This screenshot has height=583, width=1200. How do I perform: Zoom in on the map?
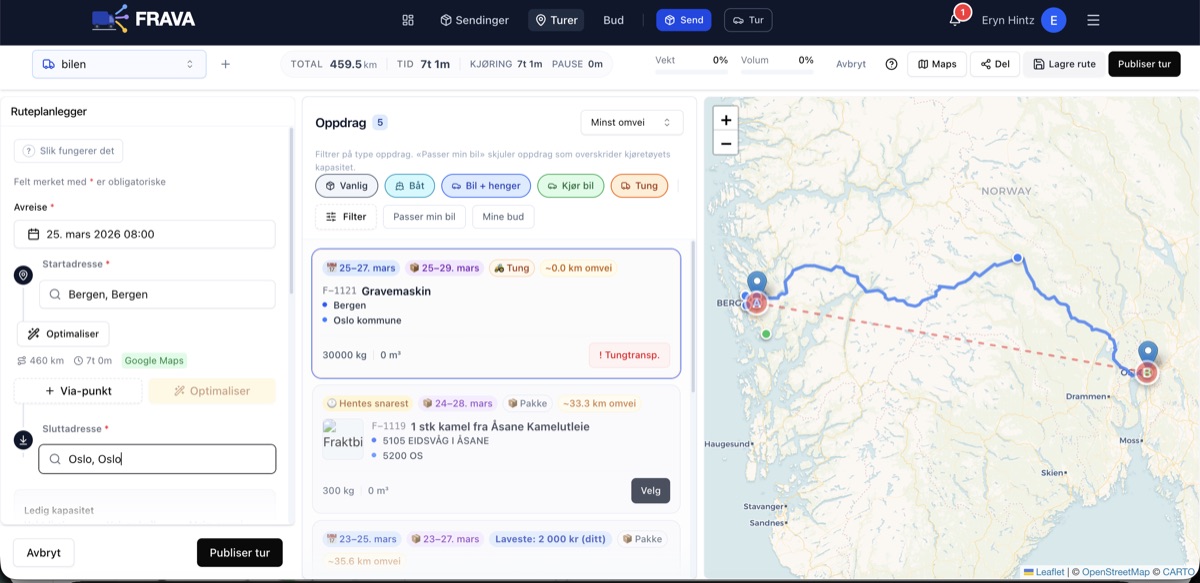click(x=726, y=120)
